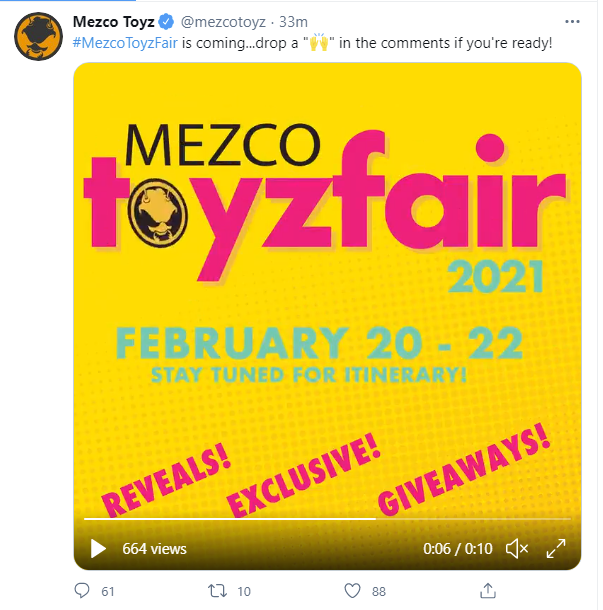Open the tweet's more options menu
Image resolution: width=603 pixels, height=610 pixels.
click(x=572, y=21)
